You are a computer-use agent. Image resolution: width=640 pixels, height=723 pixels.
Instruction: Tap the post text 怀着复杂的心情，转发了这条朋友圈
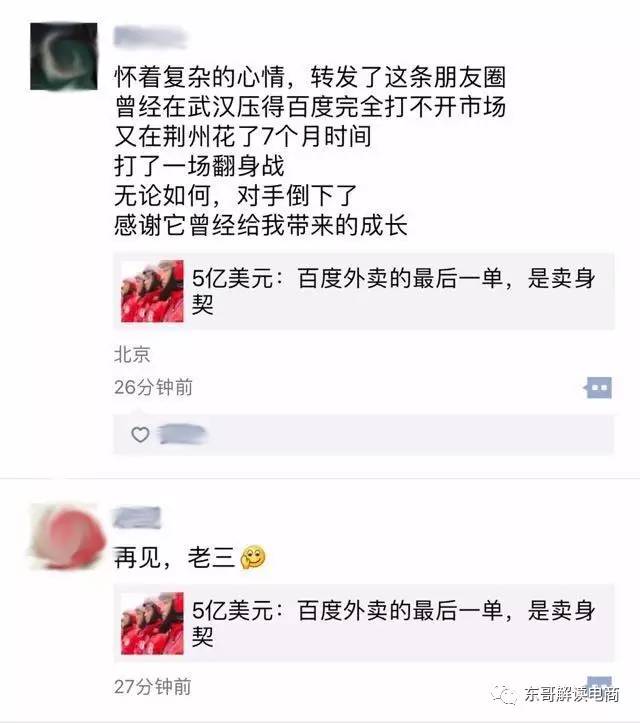tap(310, 77)
